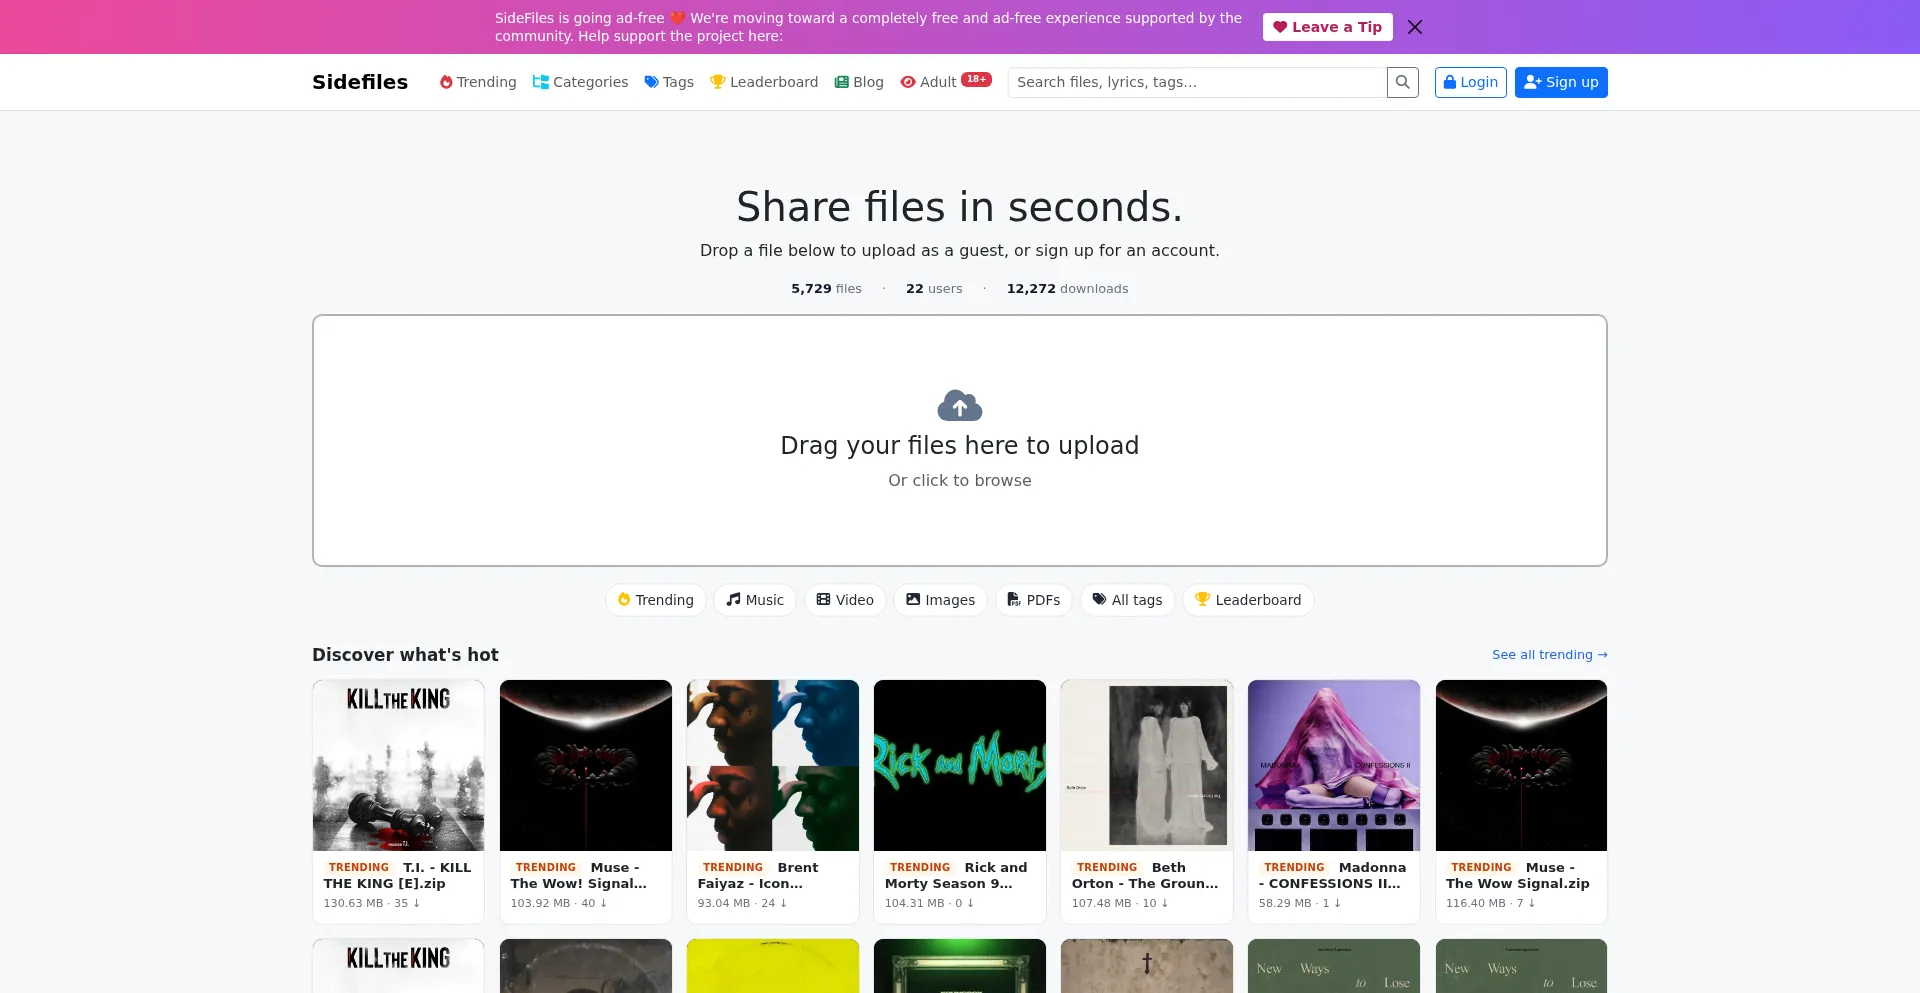Click 'Drag your files here to upload' text
This screenshot has width=1920, height=993.
tap(960, 445)
